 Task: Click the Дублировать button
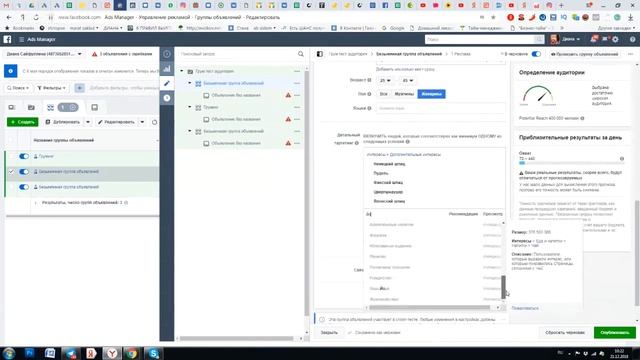(x=63, y=122)
